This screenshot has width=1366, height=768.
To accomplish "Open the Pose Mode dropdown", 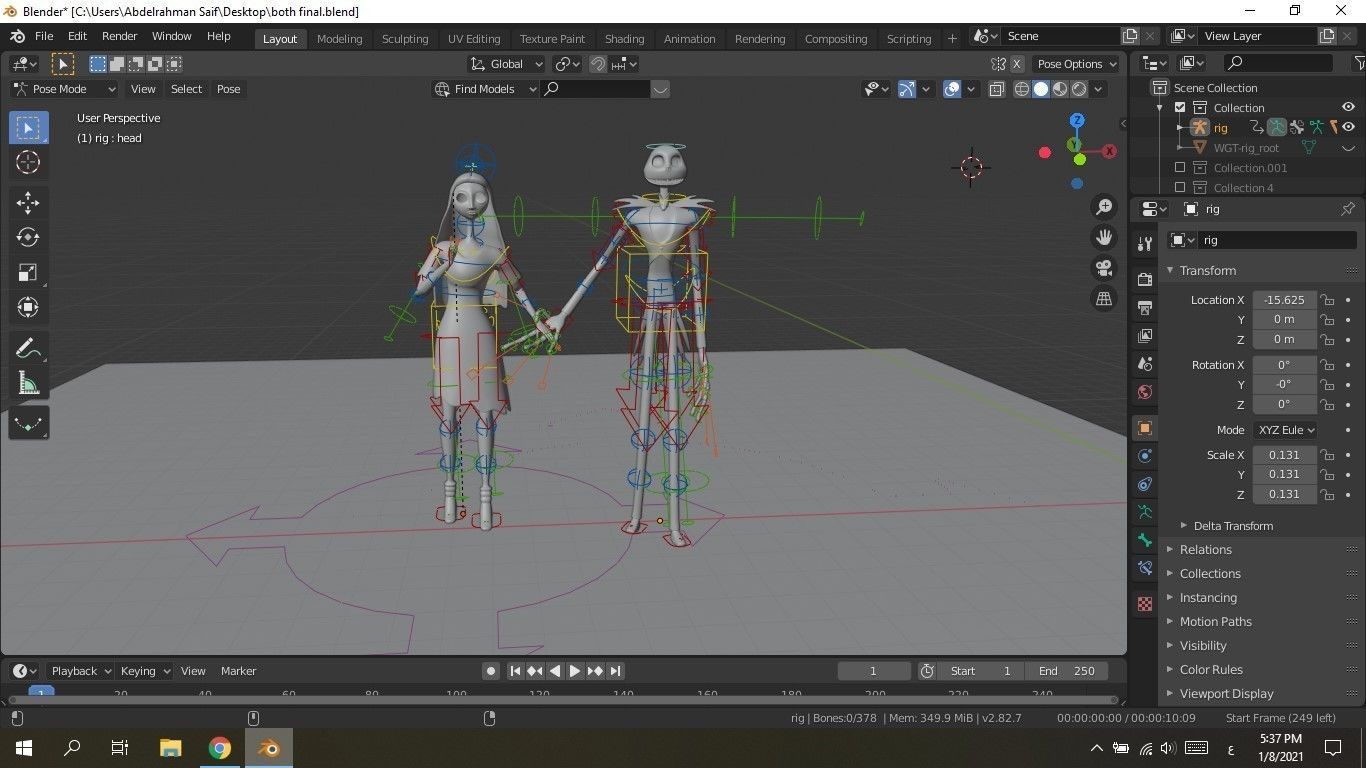I will coord(64,89).
